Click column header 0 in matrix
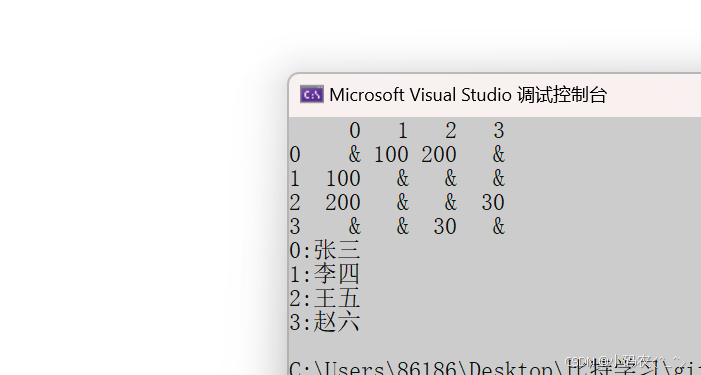 pos(355,131)
